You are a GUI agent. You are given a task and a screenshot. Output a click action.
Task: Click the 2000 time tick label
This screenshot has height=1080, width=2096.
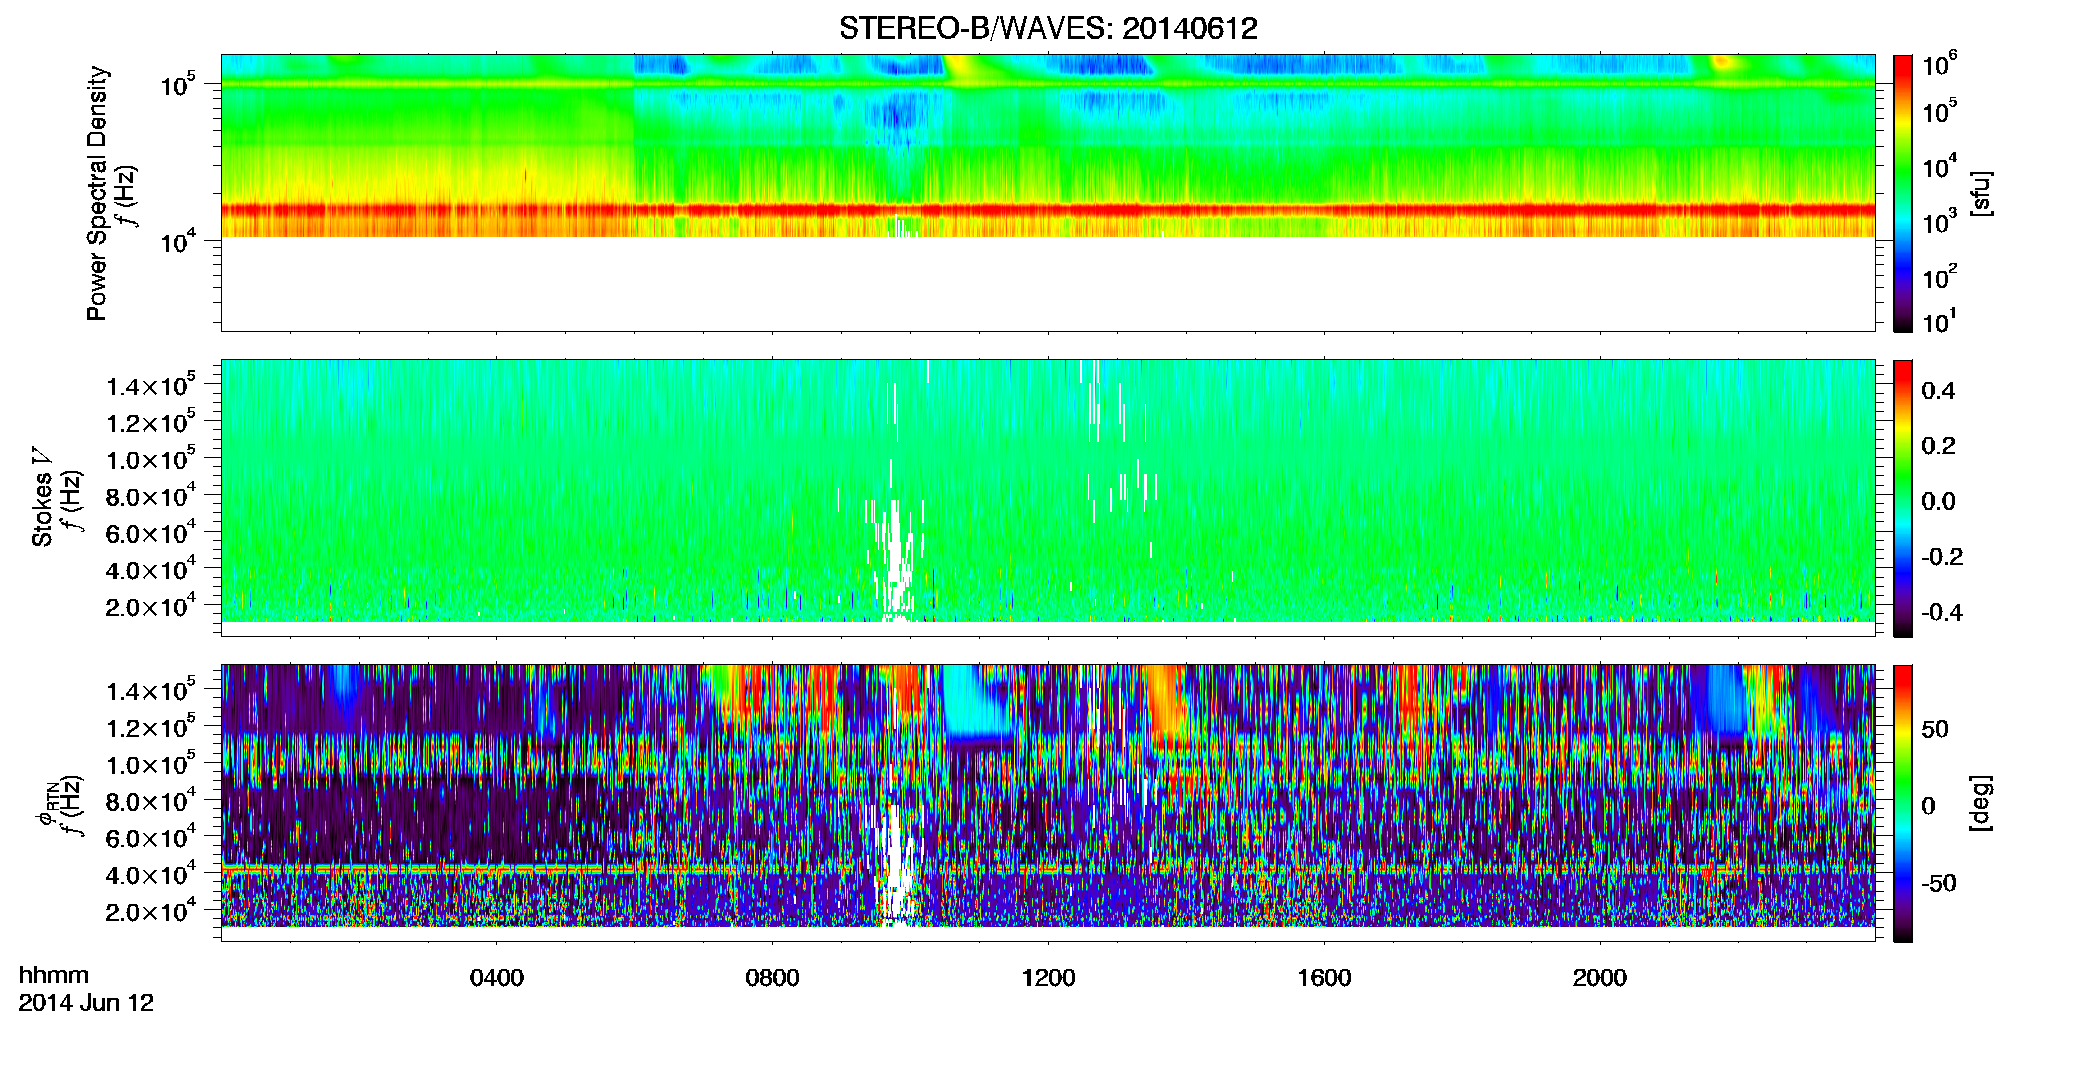point(1600,978)
